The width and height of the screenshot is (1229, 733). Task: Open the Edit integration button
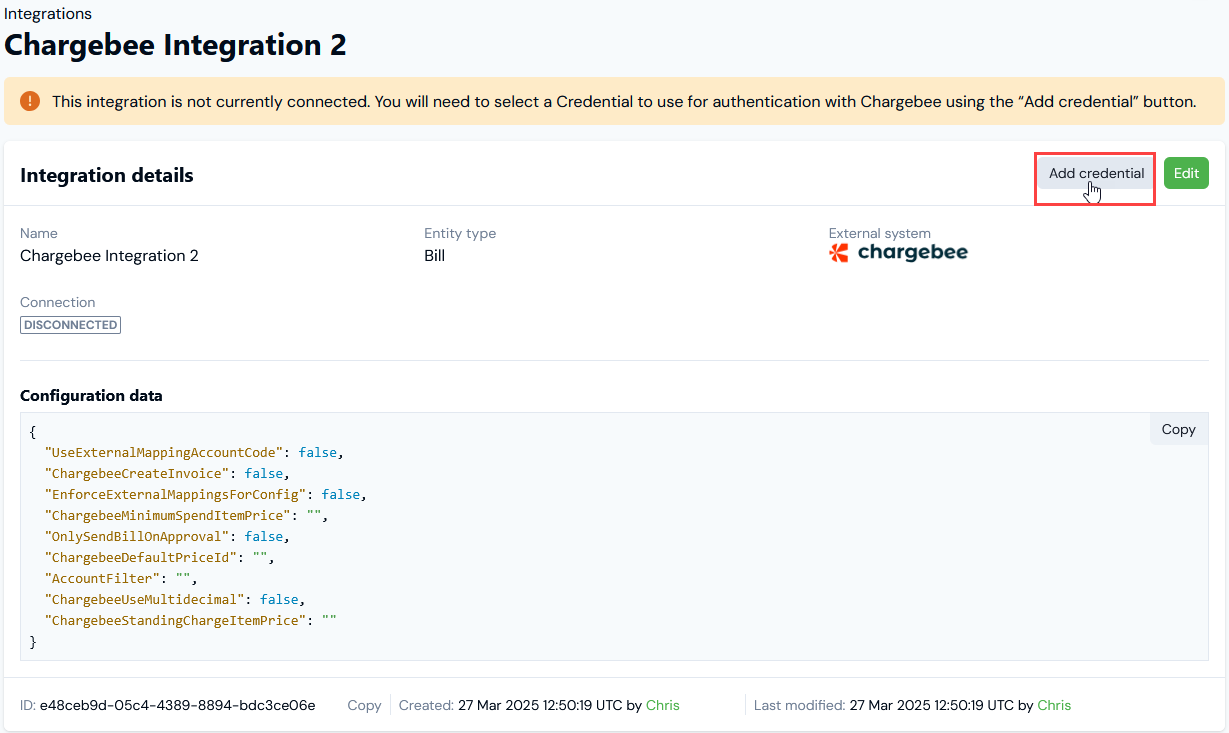1186,173
